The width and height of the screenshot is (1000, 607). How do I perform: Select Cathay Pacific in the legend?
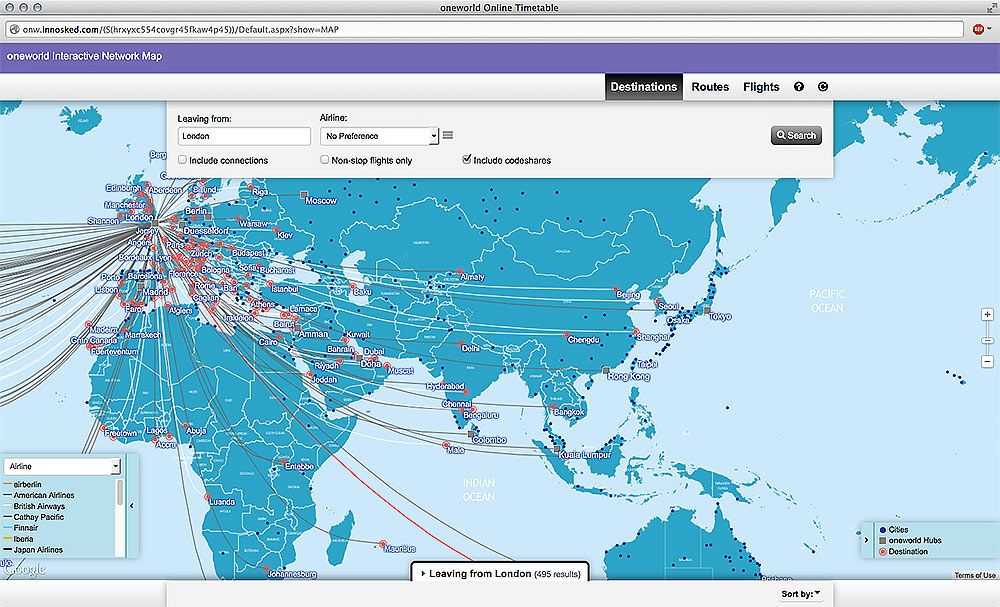(x=39, y=517)
